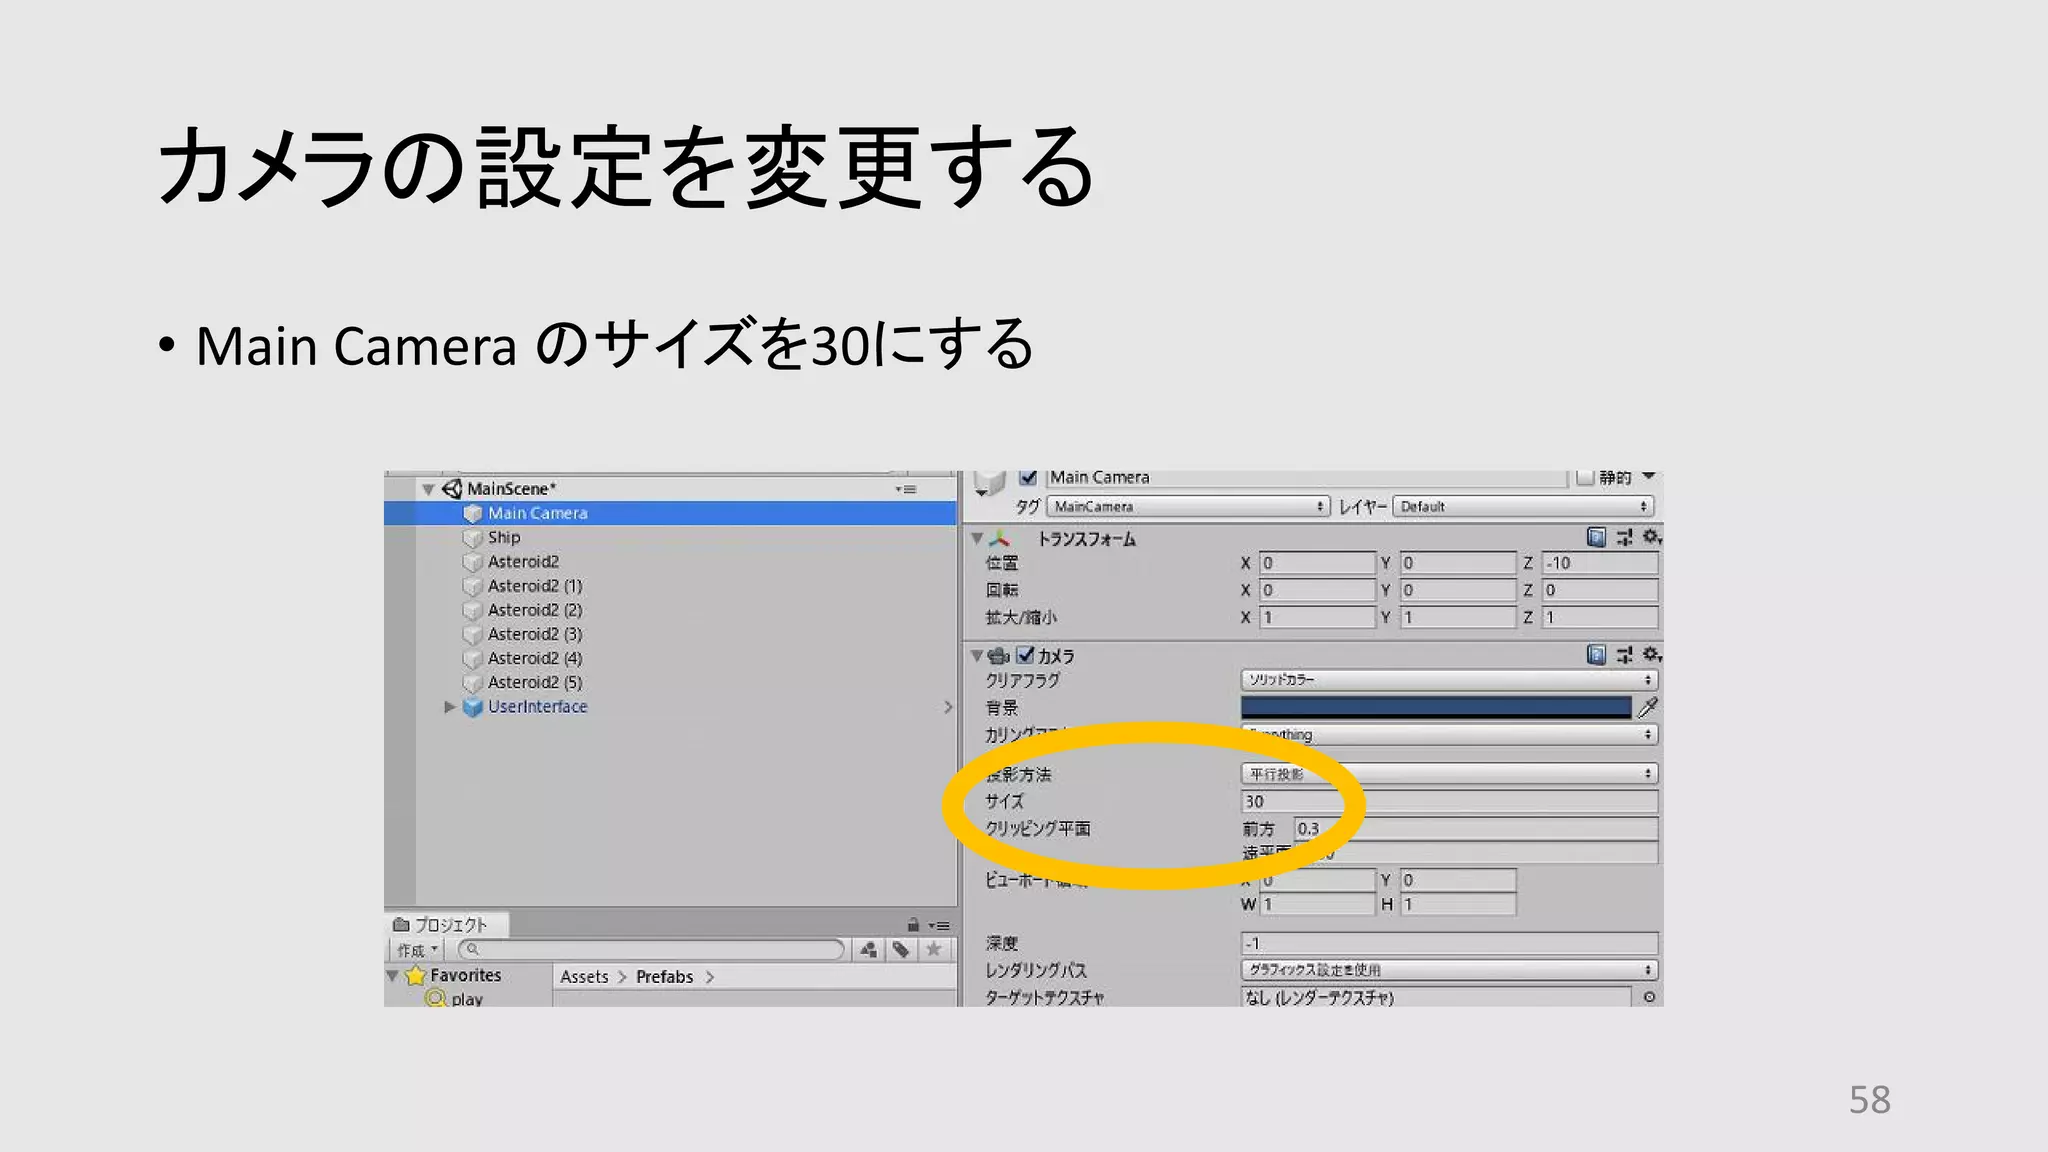The image size is (2048, 1152).
Task: Click the Main Camera cube icon
Action: tap(473, 513)
